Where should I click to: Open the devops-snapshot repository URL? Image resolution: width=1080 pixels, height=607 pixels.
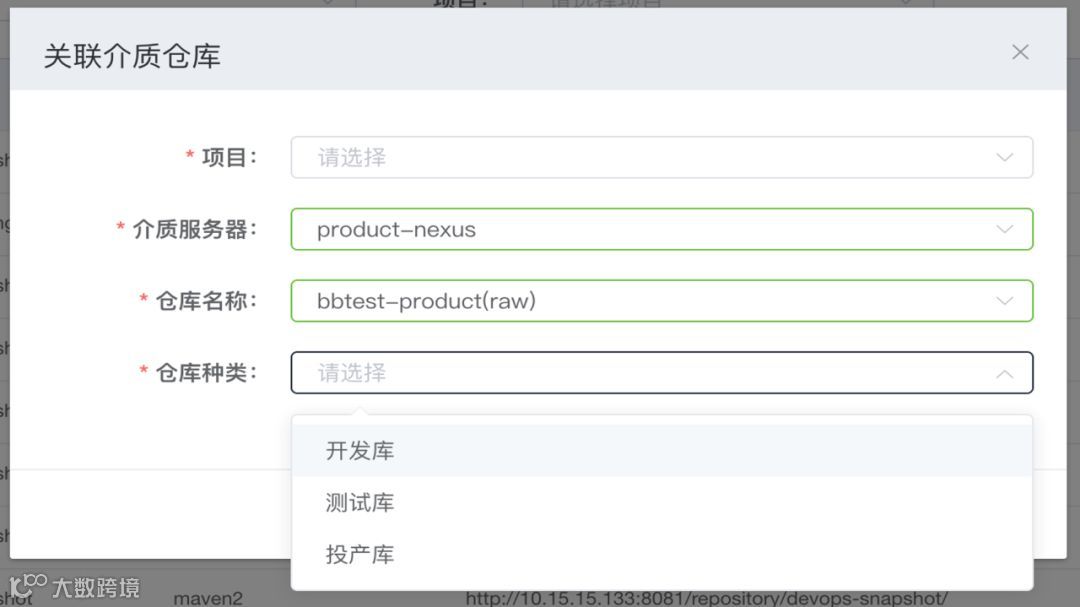707,598
